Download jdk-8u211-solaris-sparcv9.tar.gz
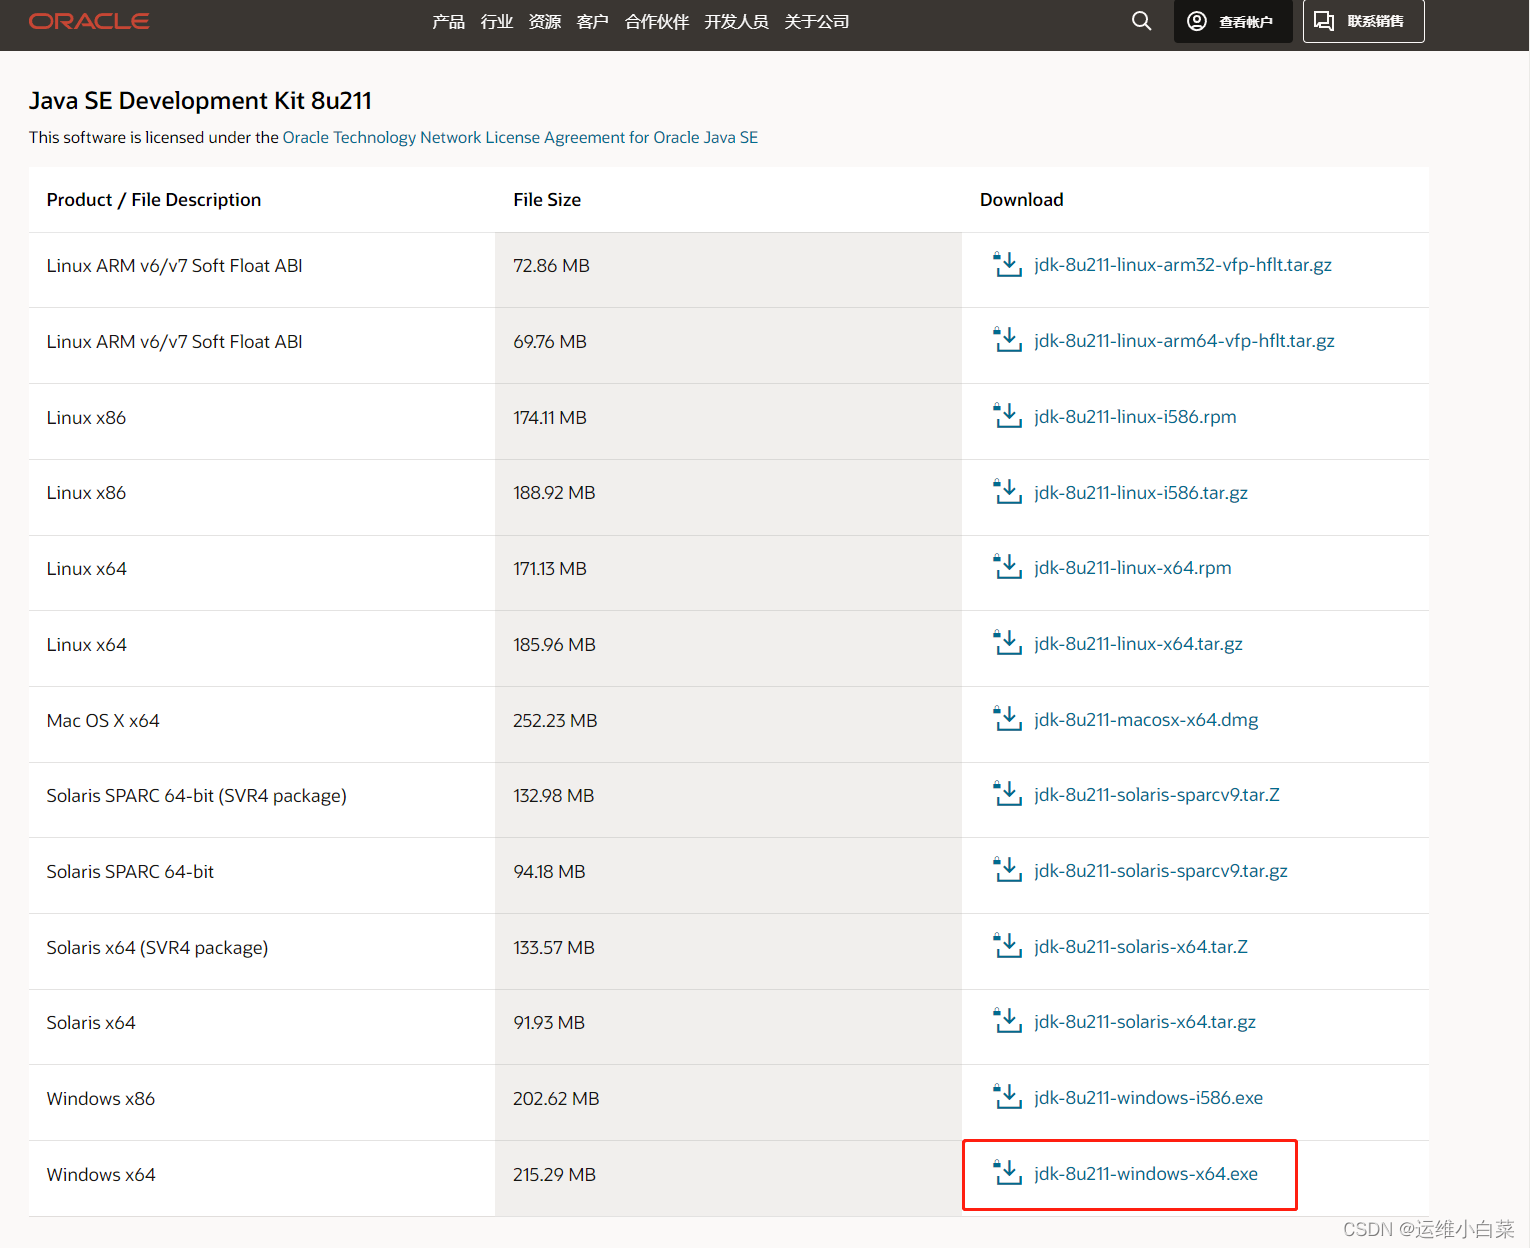Viewport: 1530px width, 1248px height. click(x=1161, y=871)
